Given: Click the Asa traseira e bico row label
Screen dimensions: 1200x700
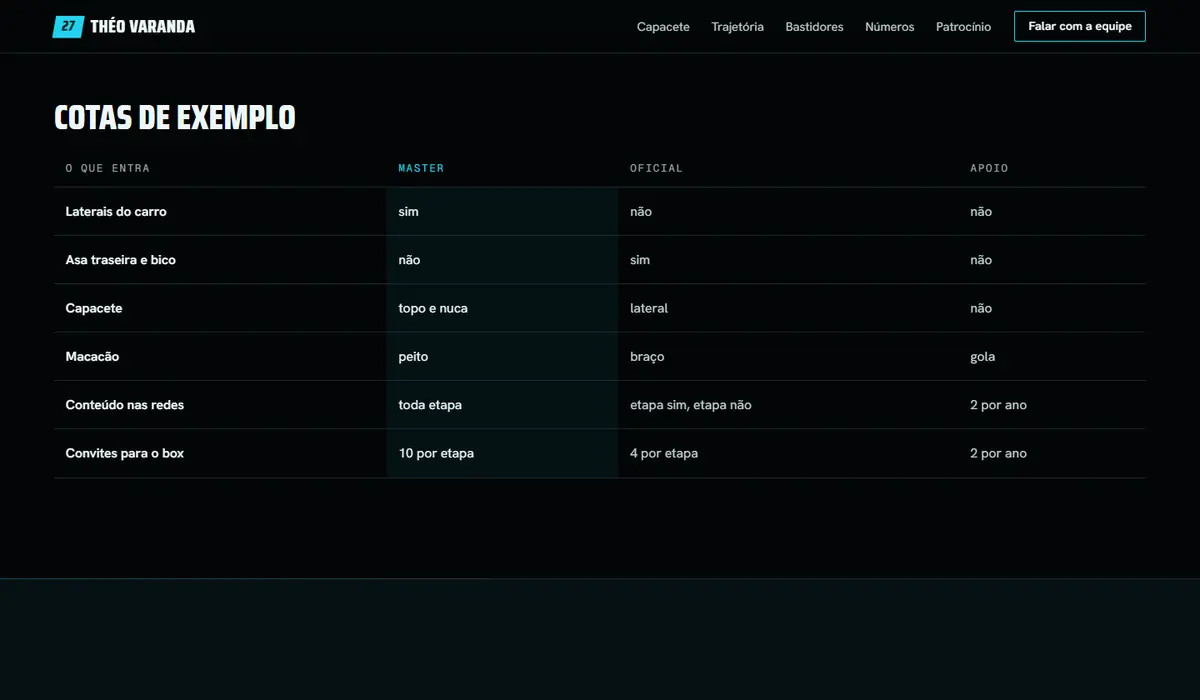Looking at the screenshot, I should coord(121,260).
